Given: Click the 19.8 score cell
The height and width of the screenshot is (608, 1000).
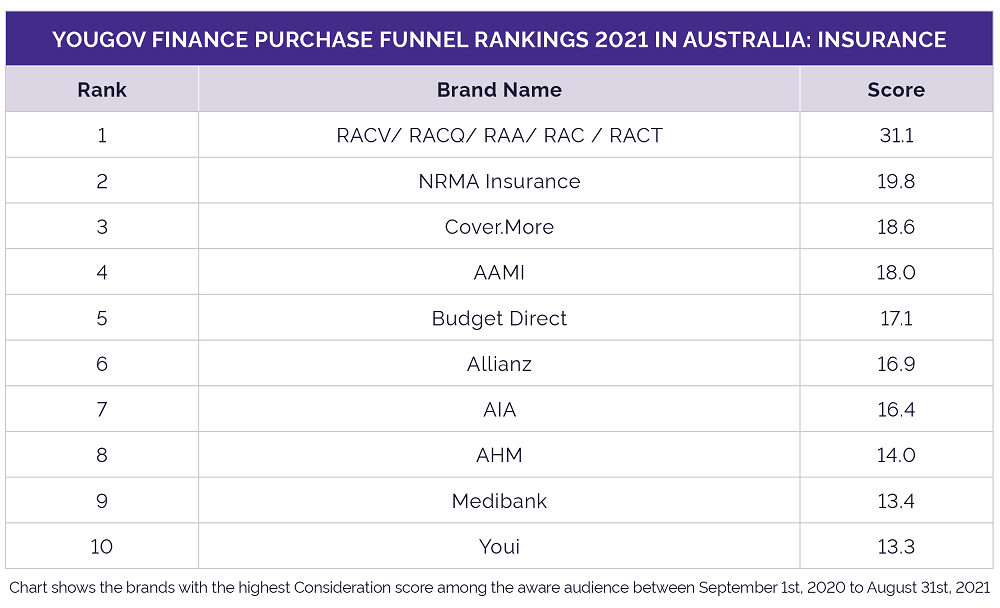Looking at the screenshot, I should (x=896, y=181).
